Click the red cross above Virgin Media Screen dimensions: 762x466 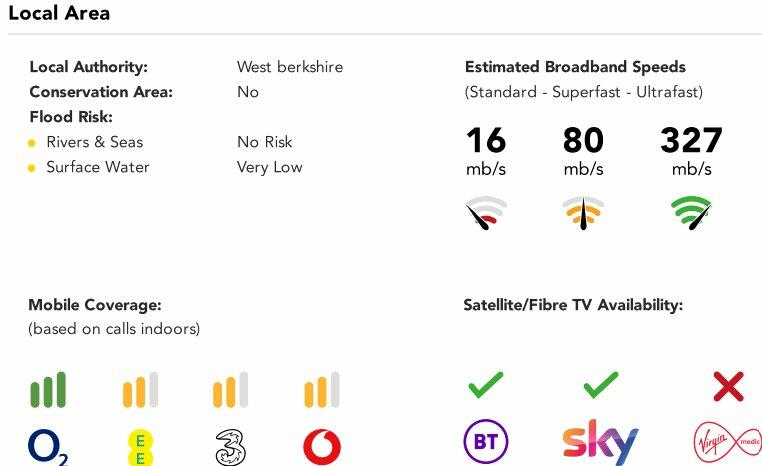(x=728, y=385)
